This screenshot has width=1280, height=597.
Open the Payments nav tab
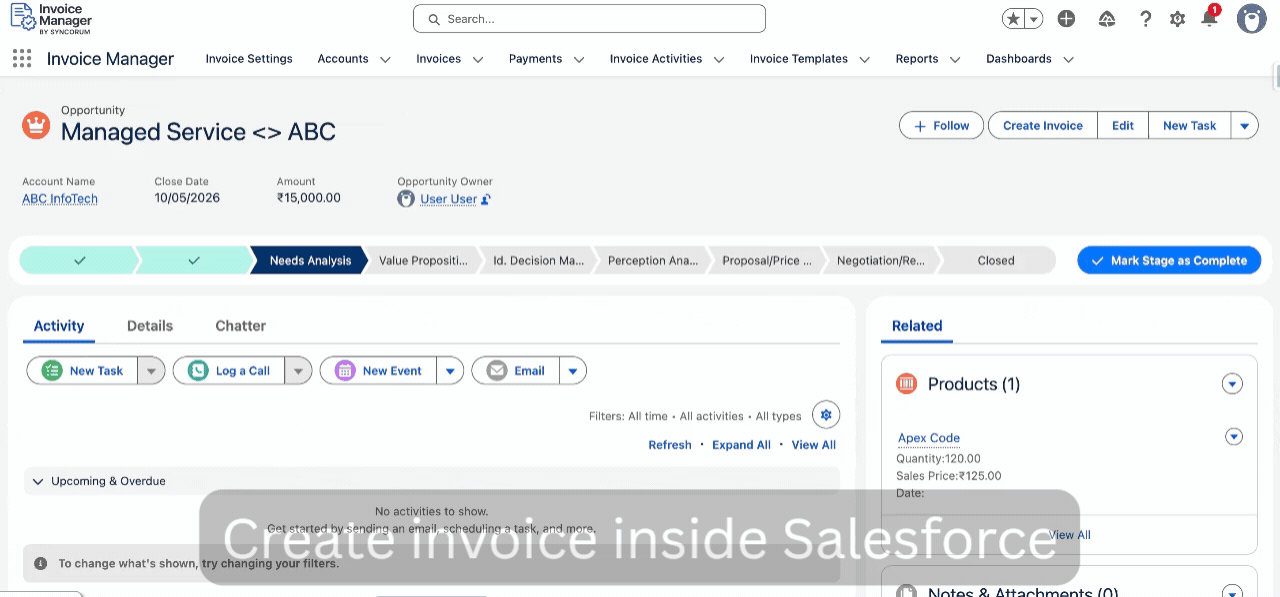[x=535, y=59]
